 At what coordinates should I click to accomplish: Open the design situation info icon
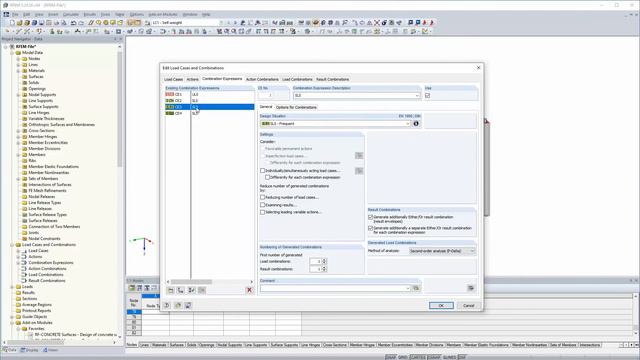[x=416, y=124]
